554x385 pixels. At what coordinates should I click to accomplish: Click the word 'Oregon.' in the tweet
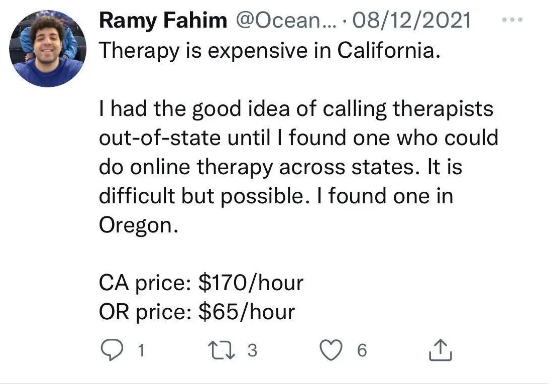click(138, 225)
